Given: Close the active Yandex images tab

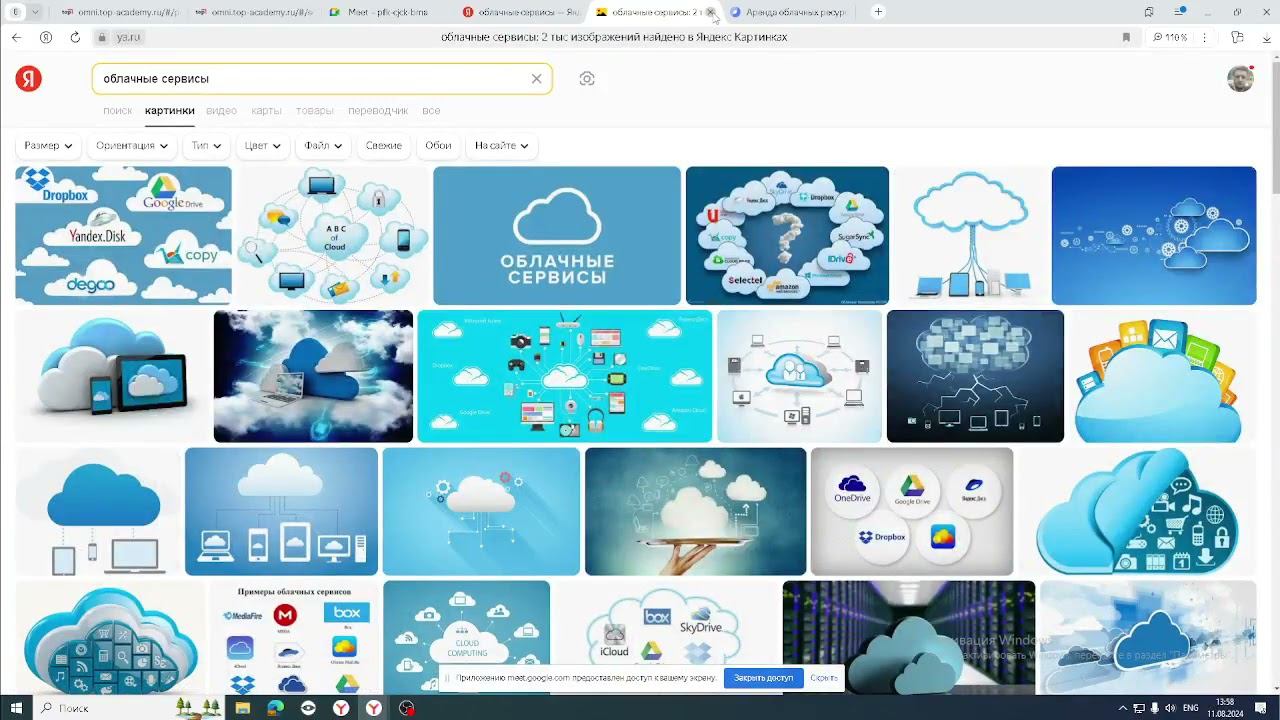Looking at the screenshot, I should (710, 12).
